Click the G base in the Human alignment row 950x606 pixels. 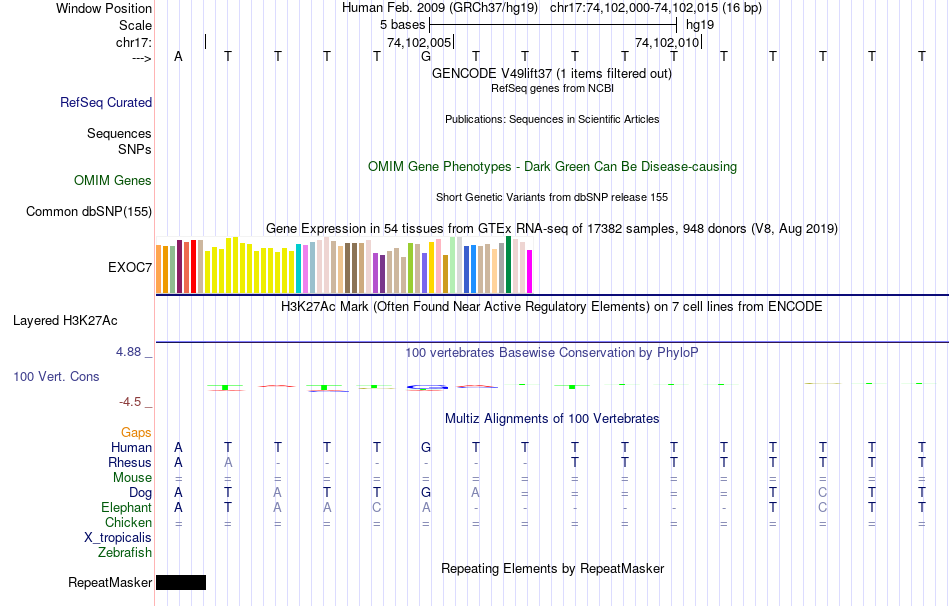coord(426,448)
